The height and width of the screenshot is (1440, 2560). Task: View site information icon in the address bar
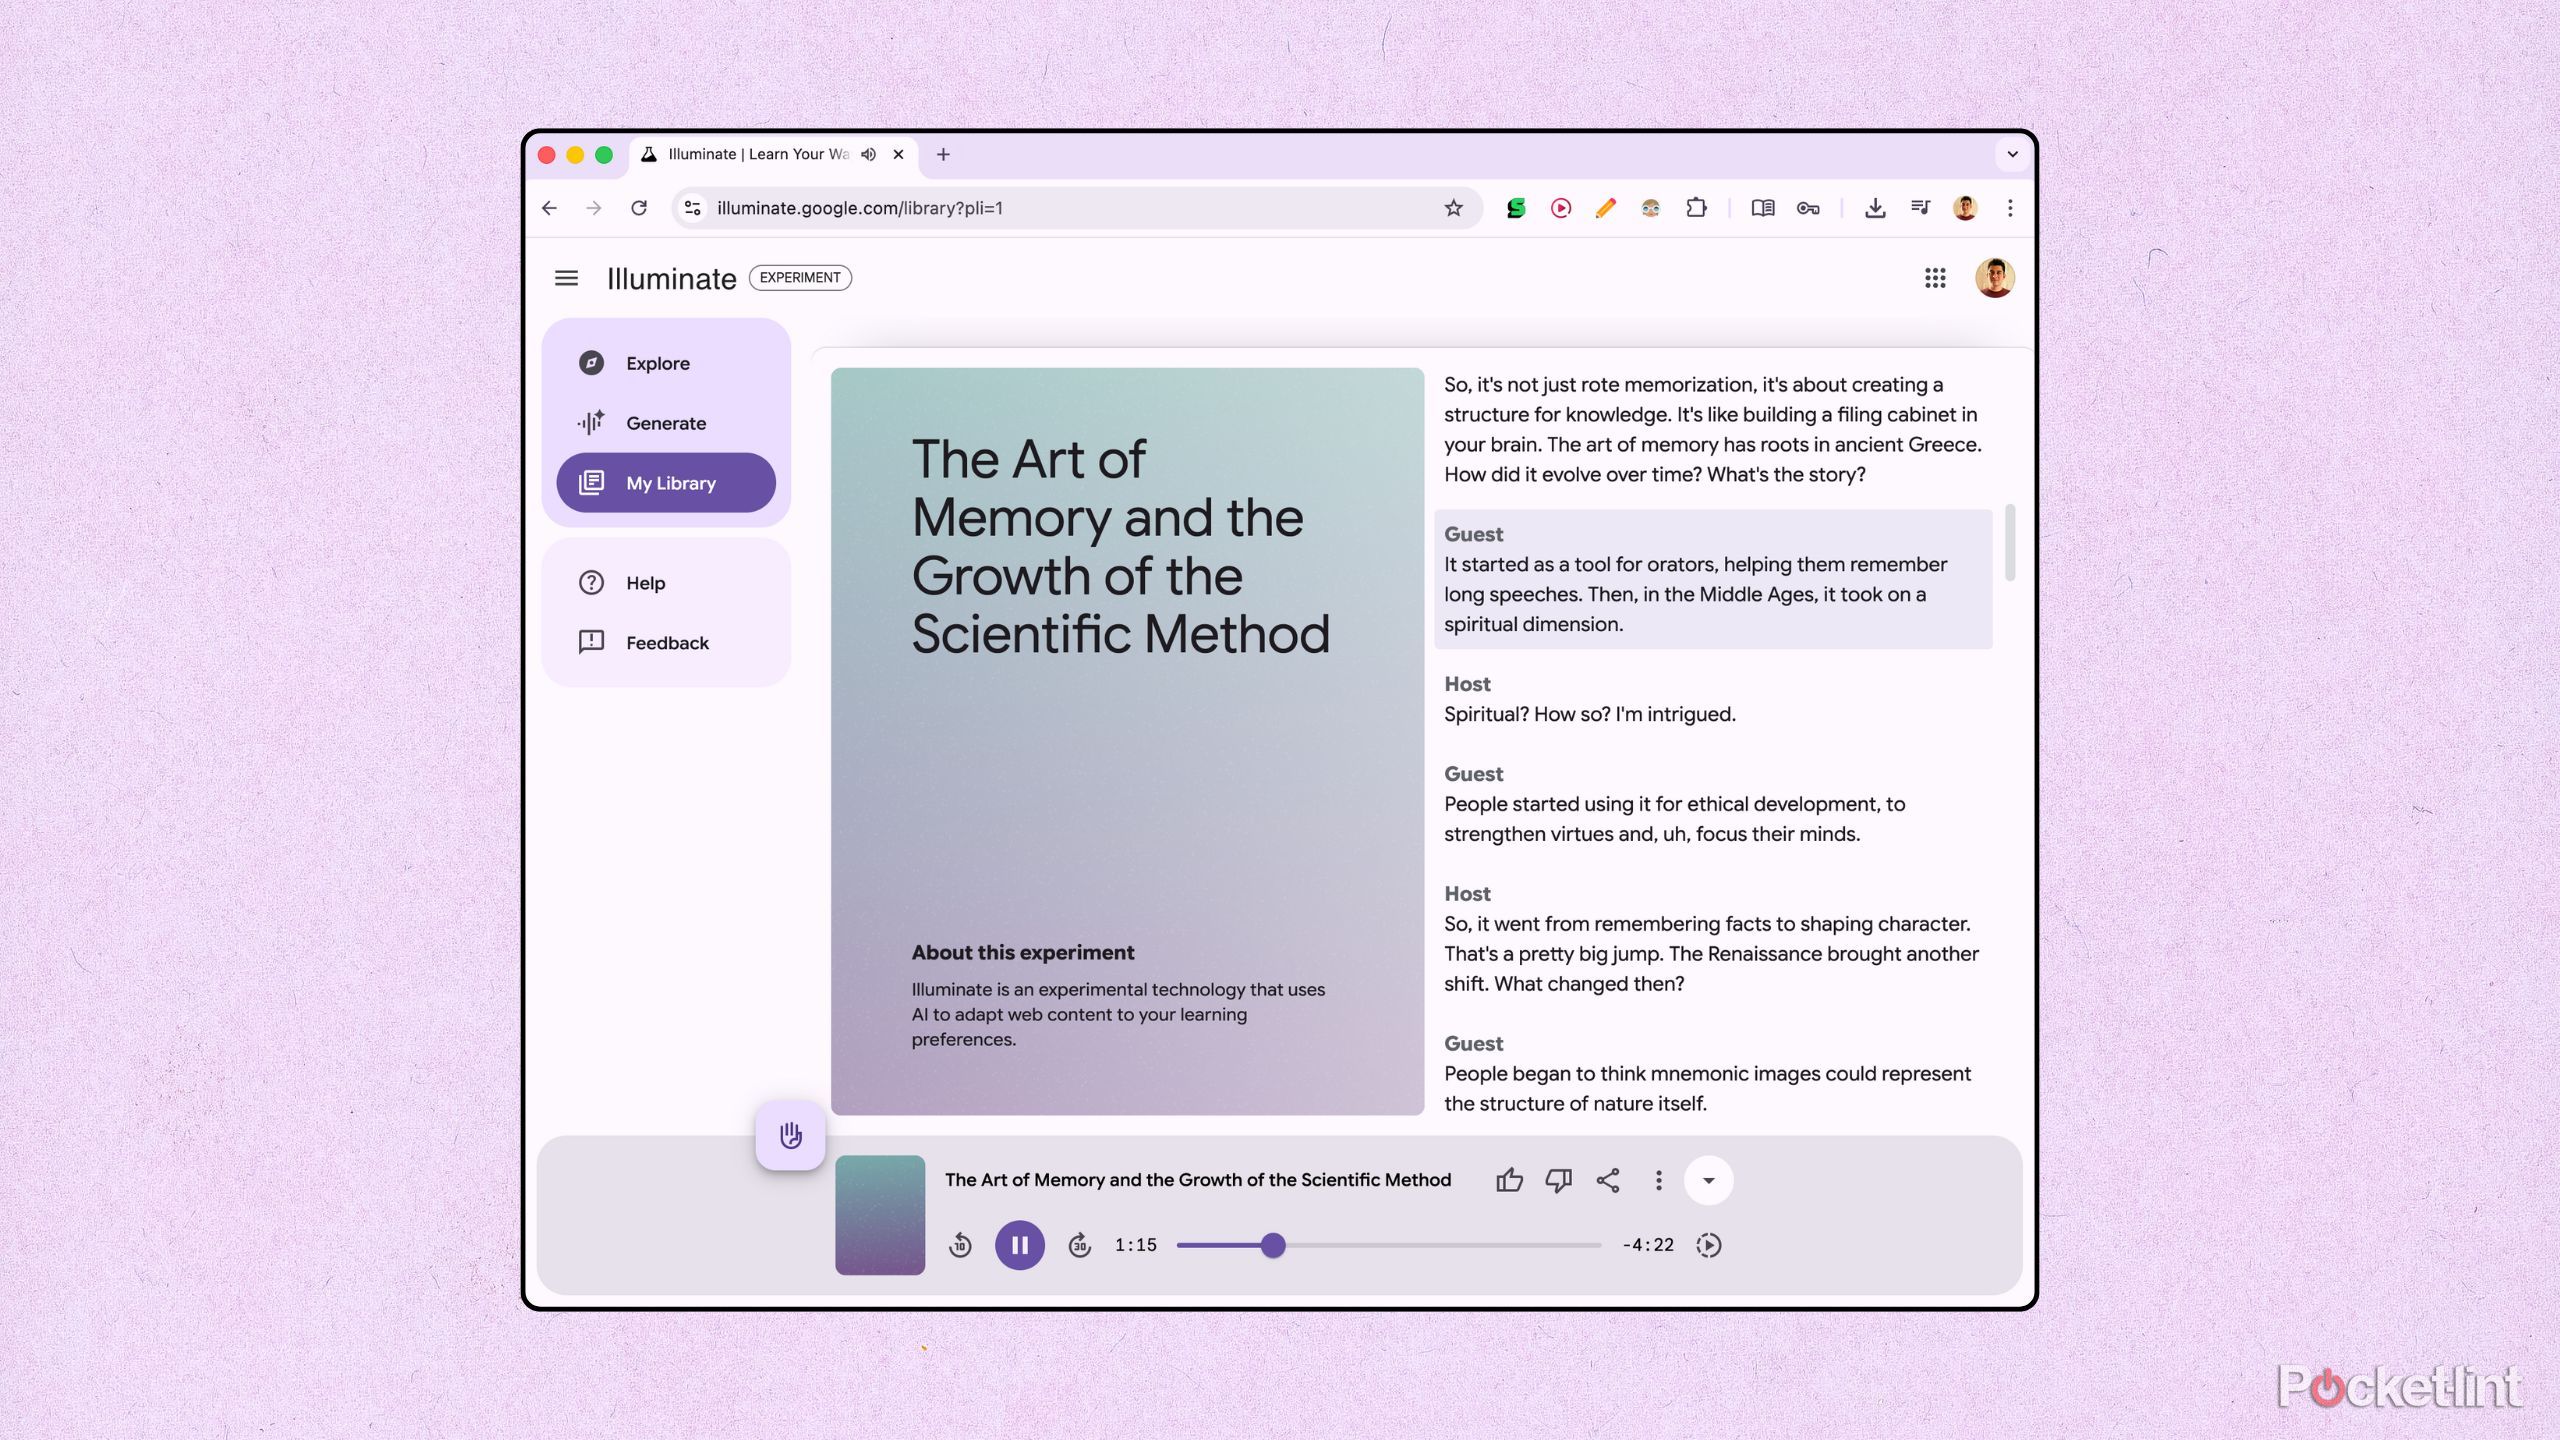692,208
